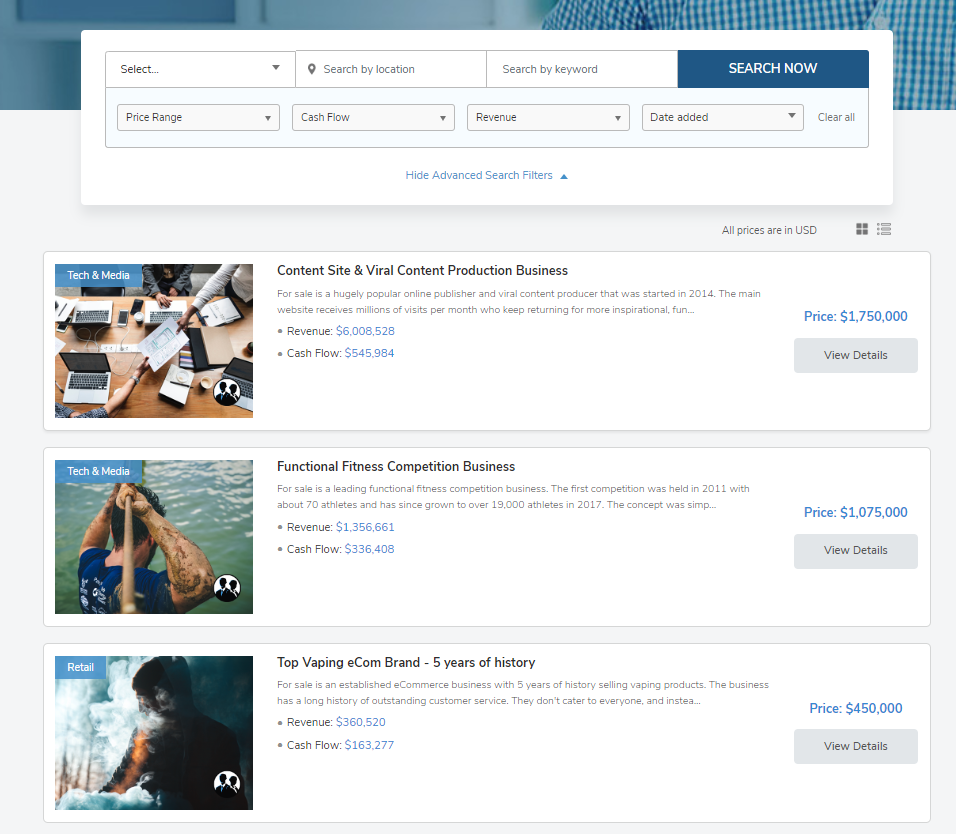
Task: Open Top Vaping eCom Brand listing title
Action: tap(406, 663)
